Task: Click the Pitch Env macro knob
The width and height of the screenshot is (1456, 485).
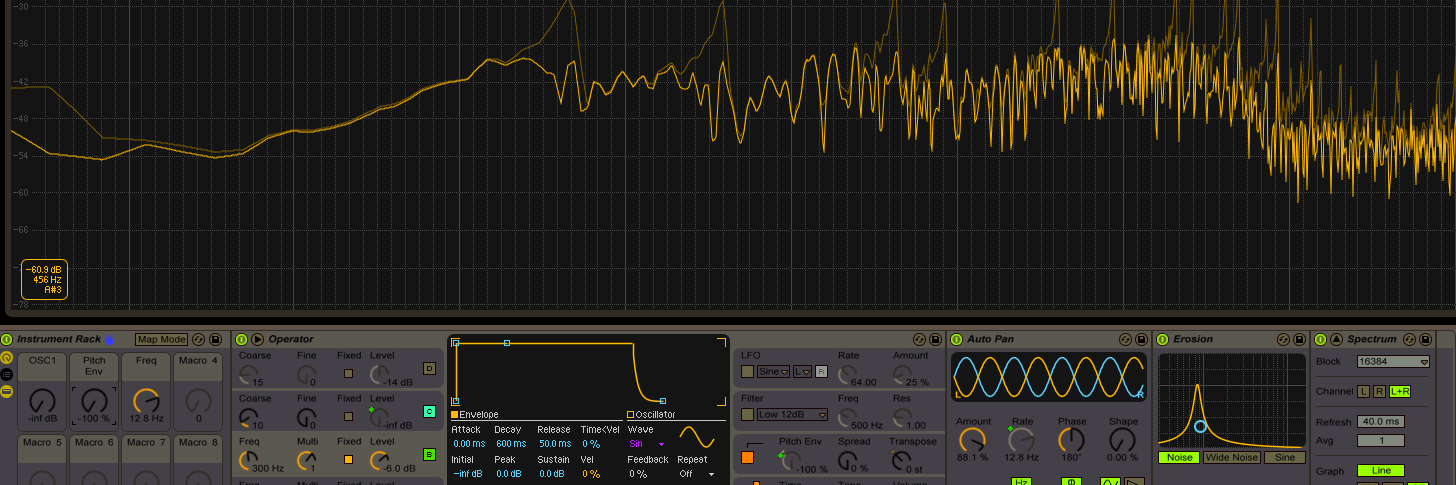Action: [x=94, y=402]
